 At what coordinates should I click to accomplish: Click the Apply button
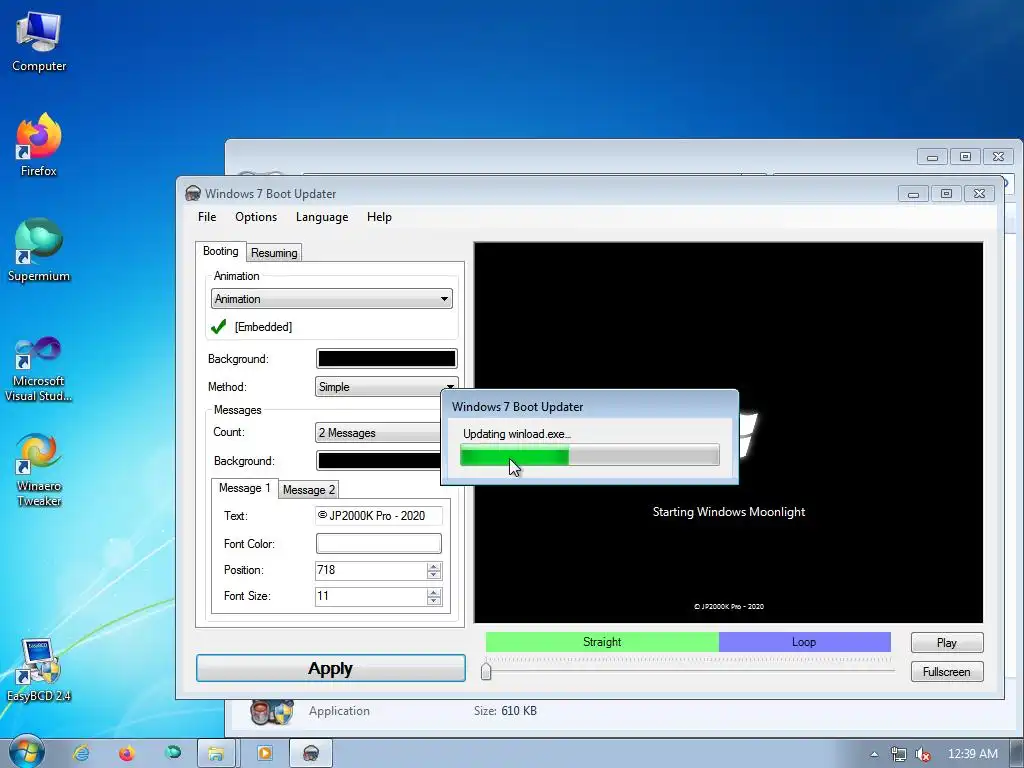tap(330, 668)
